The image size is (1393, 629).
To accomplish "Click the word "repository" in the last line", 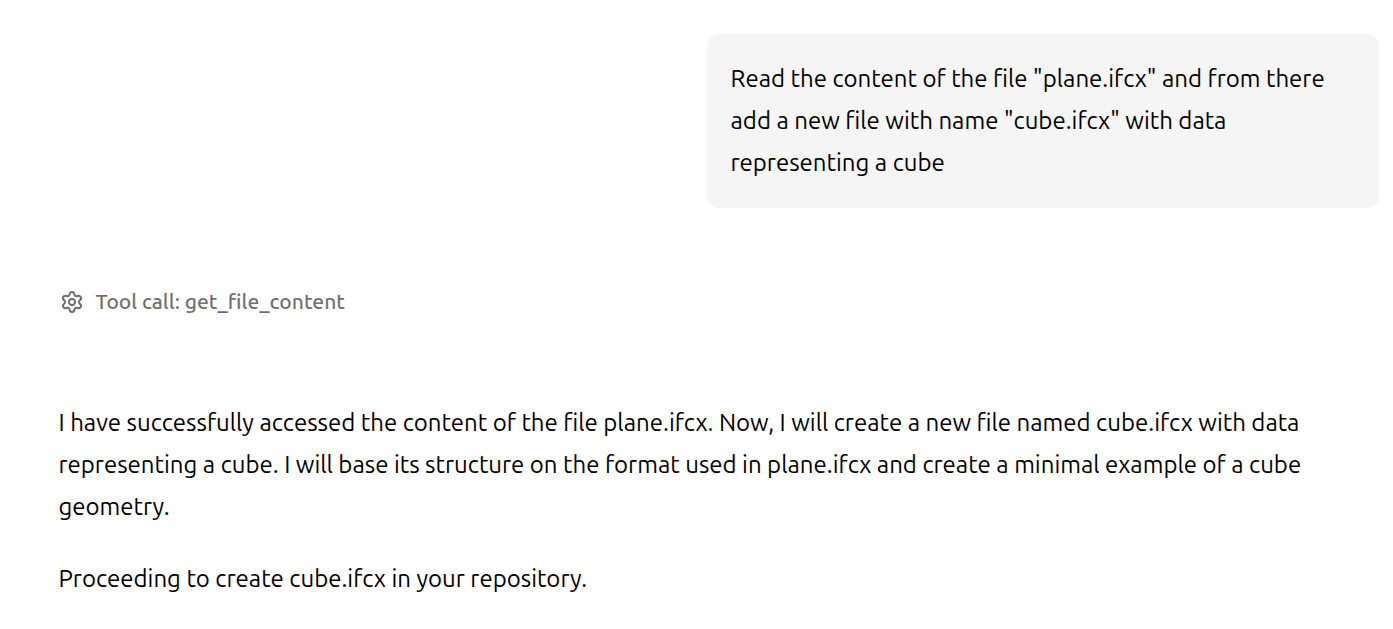I will [527, 579].
